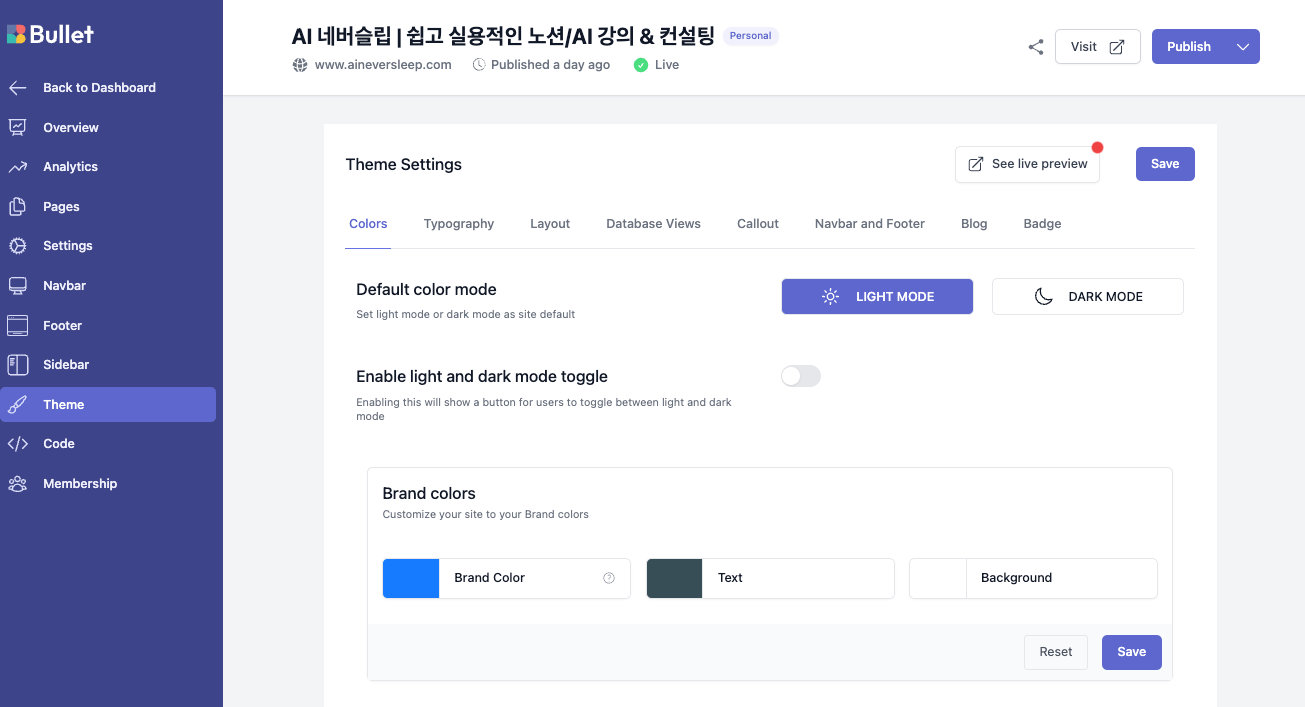Switch to the Colors tab
Viewport: 1305px width, 707px height.
pos(368,224)
